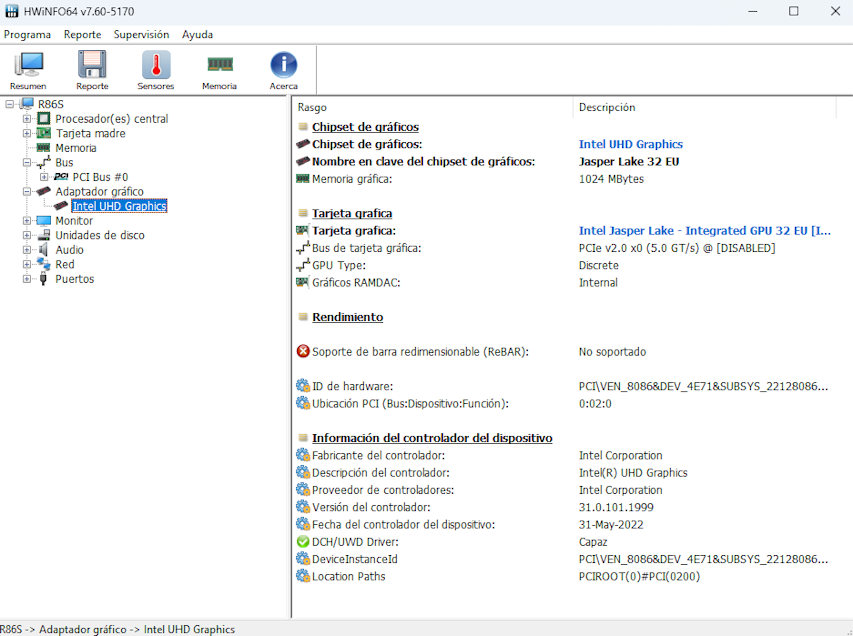
Task: Select the 31-May-2022 driver date value
Action: (611, 524)
